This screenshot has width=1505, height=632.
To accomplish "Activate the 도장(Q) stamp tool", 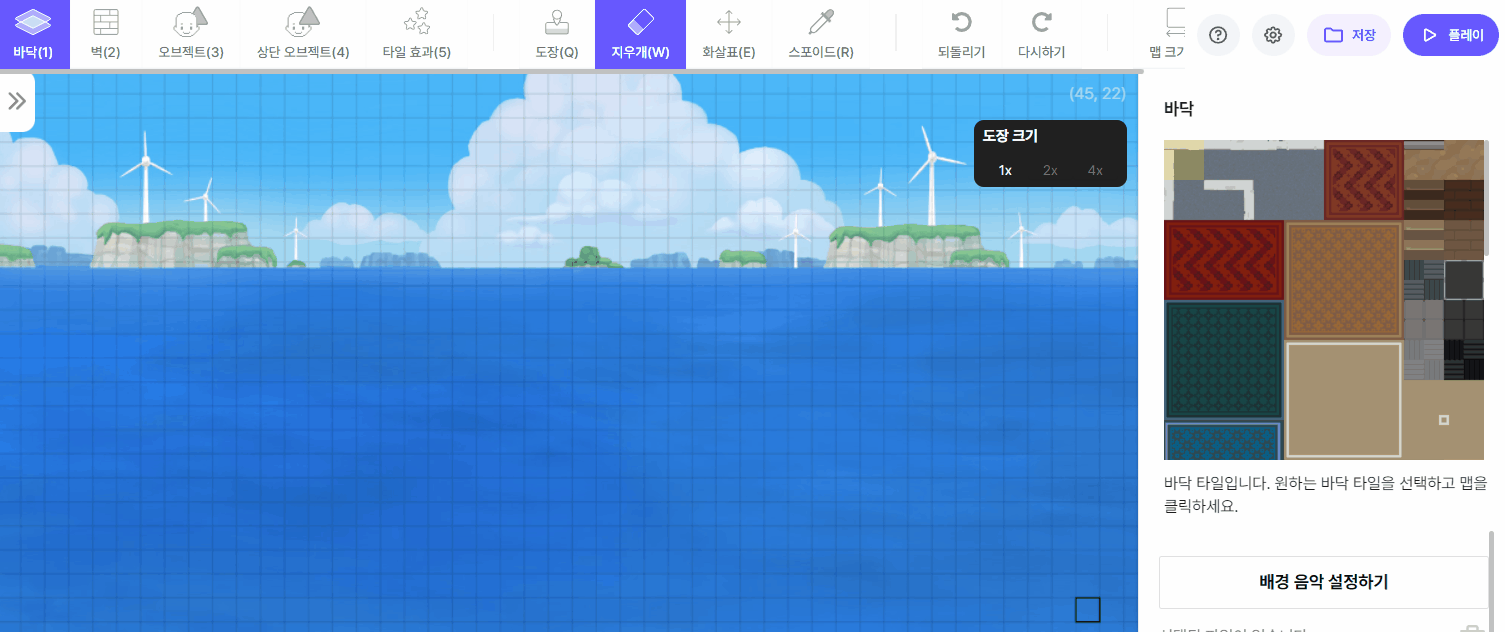I will click(557, 35).
